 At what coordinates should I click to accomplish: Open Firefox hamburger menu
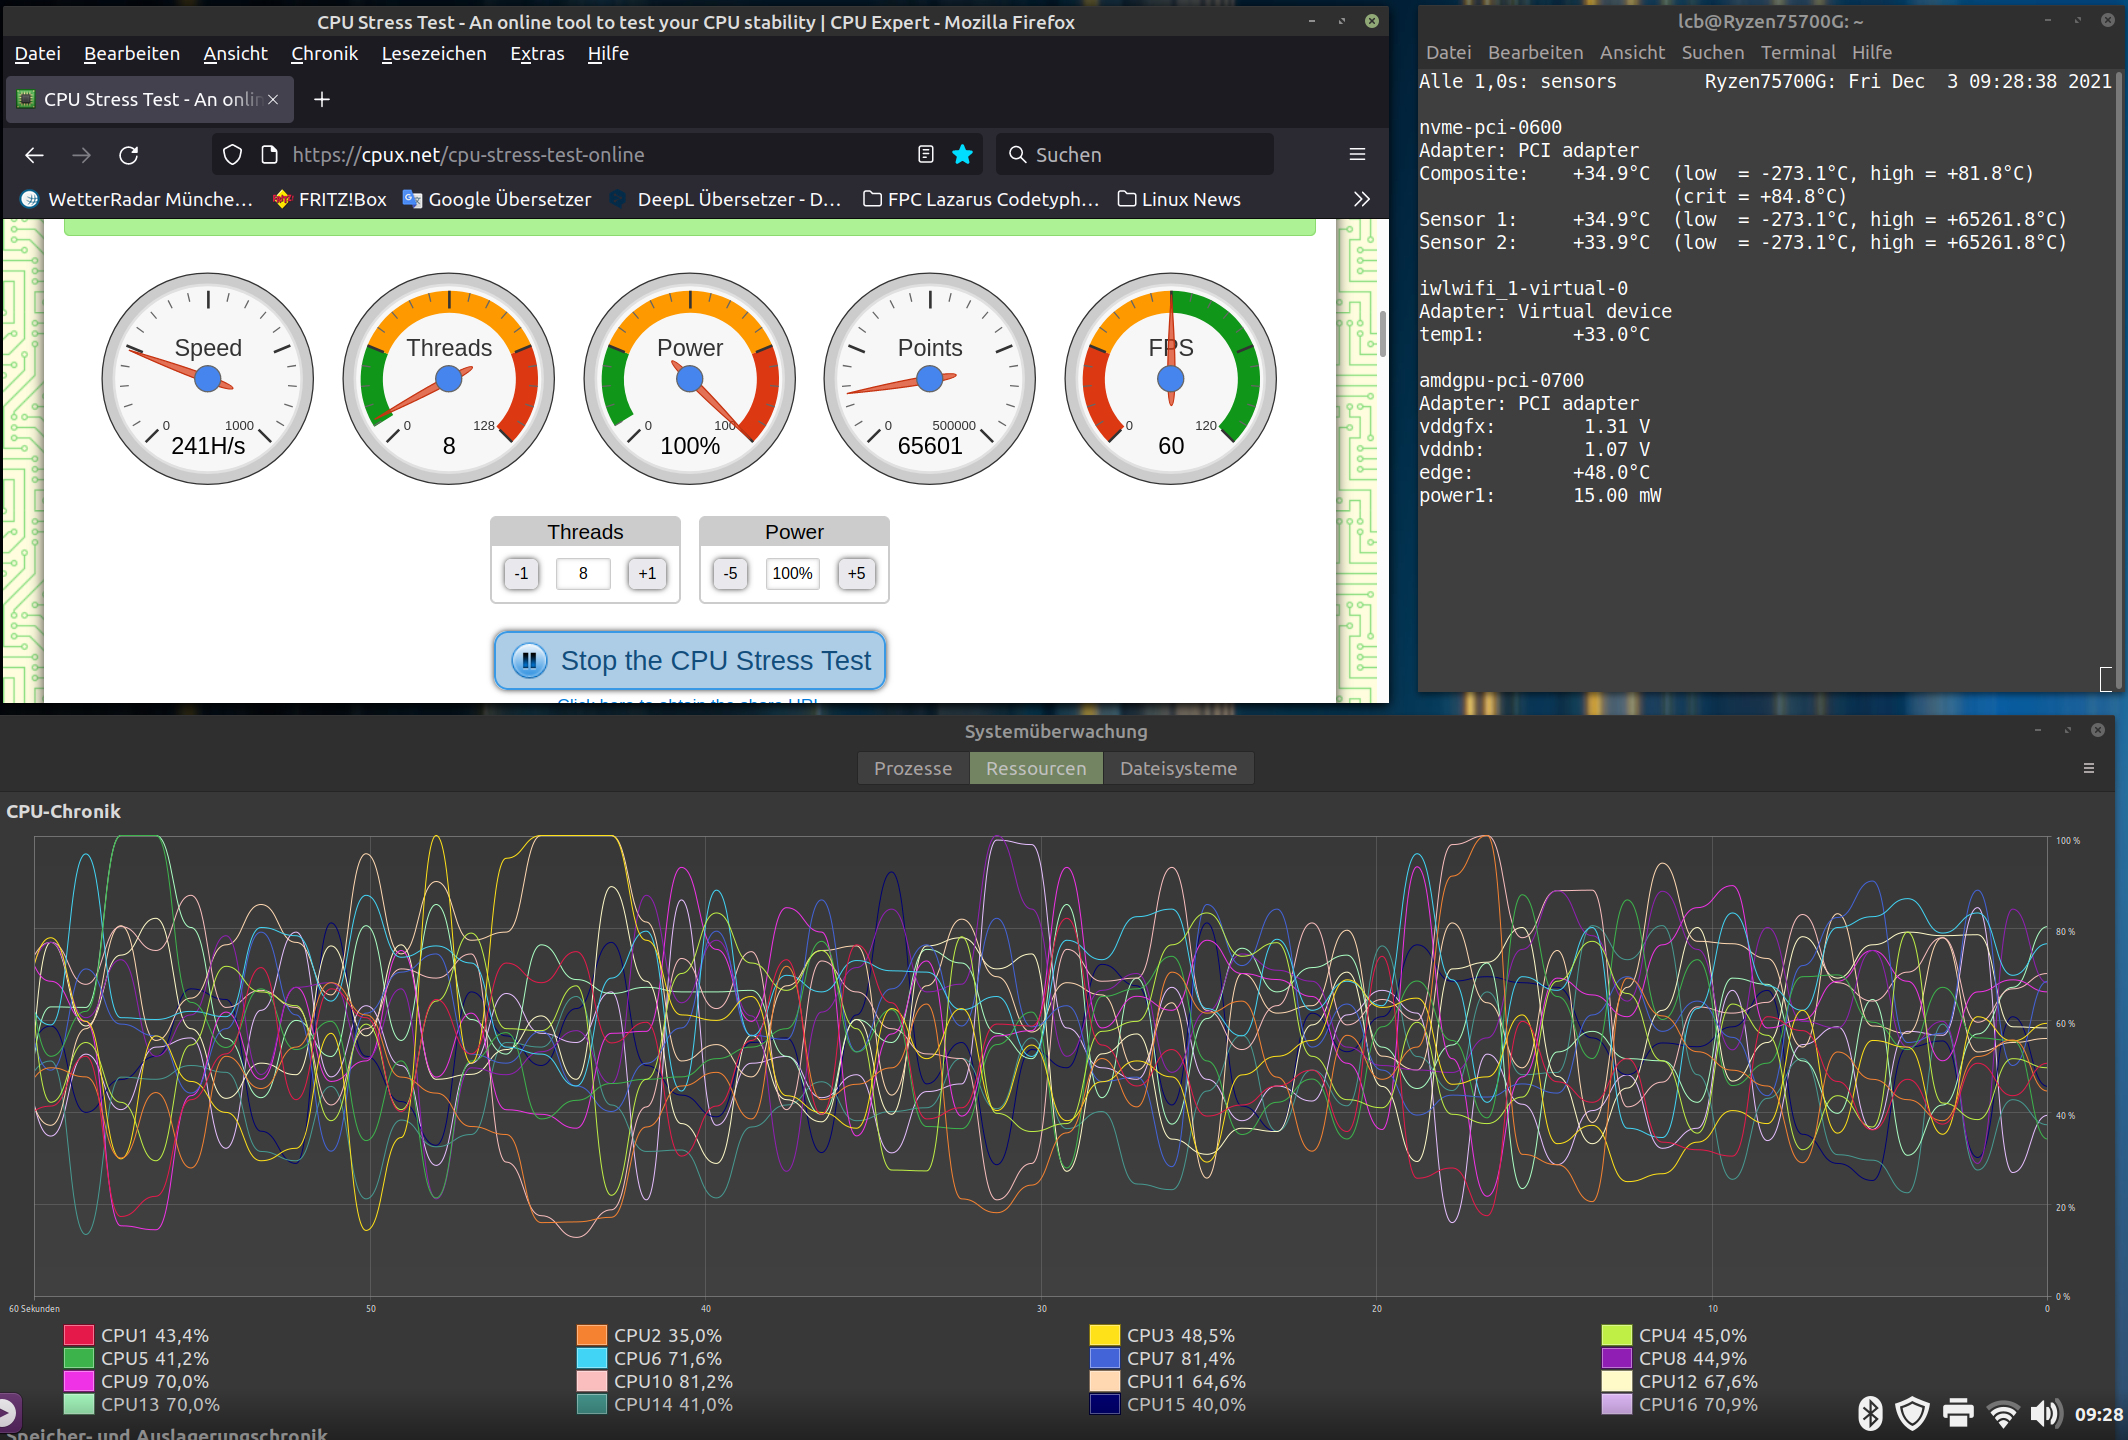1357,154
